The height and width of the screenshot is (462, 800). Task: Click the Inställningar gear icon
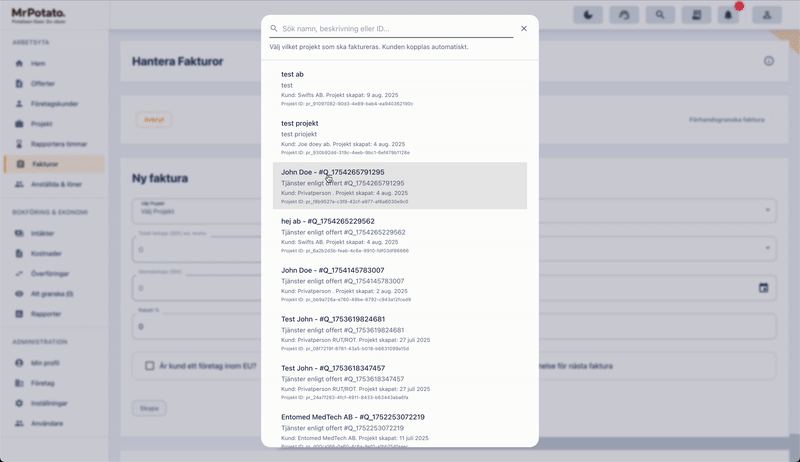[19, 403]
